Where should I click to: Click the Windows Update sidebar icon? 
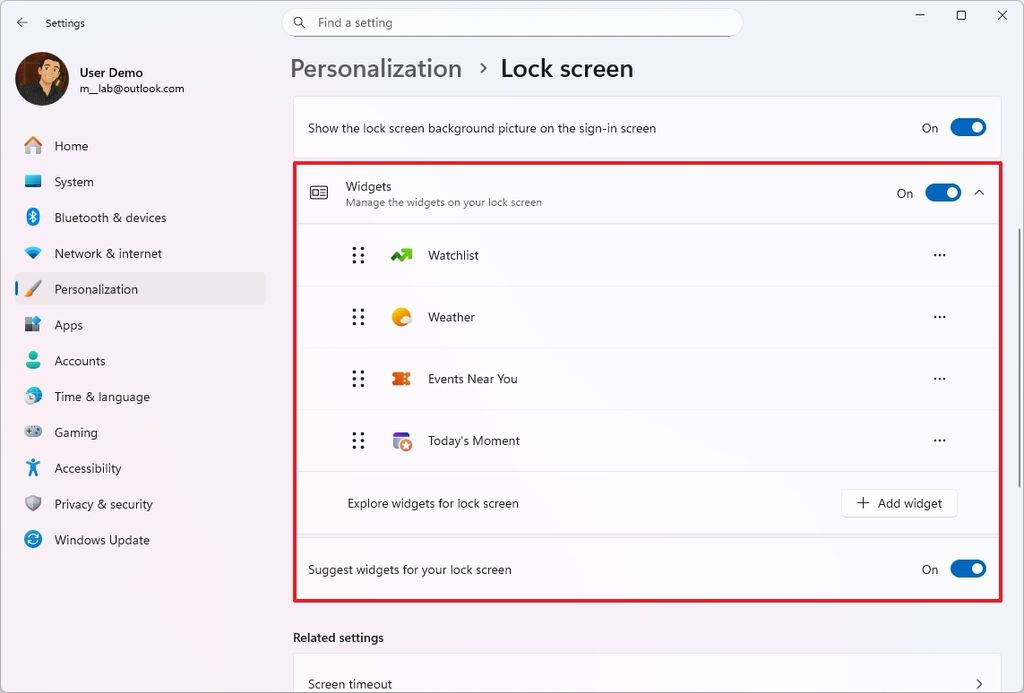pyautogui.click(x=33, y=539)
